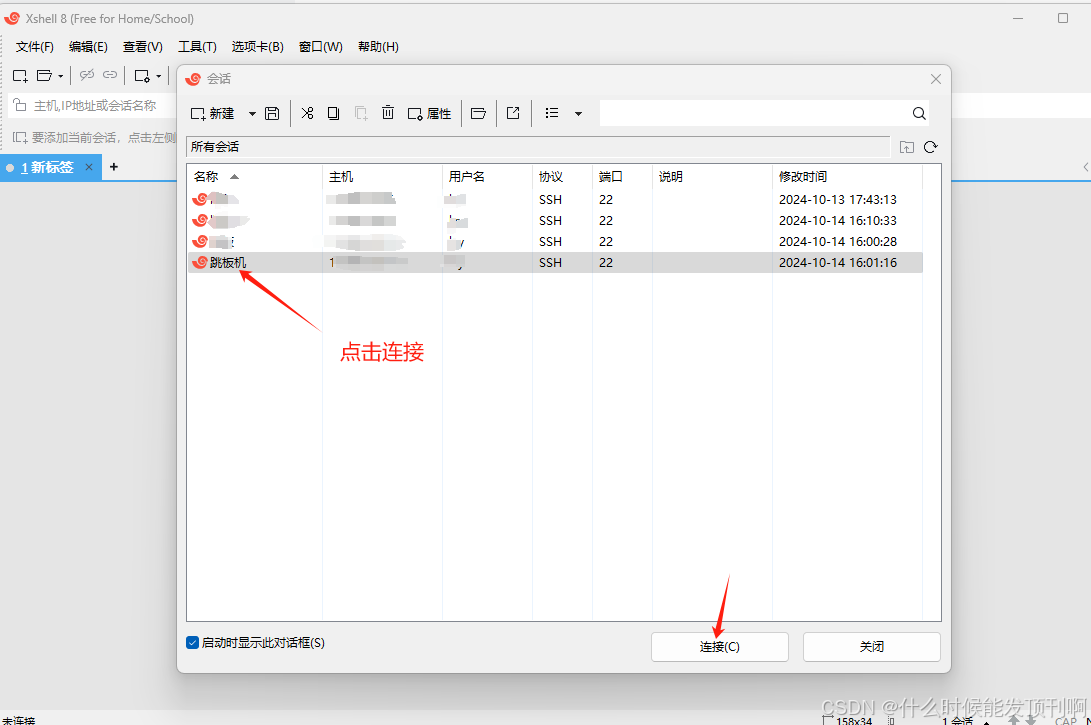Image resolution: width=1091 pixels, height=725 pixels.
Task: Expand the properties dropdown in main toolbar
Action: pyautogui.click(x=159, y=76)
